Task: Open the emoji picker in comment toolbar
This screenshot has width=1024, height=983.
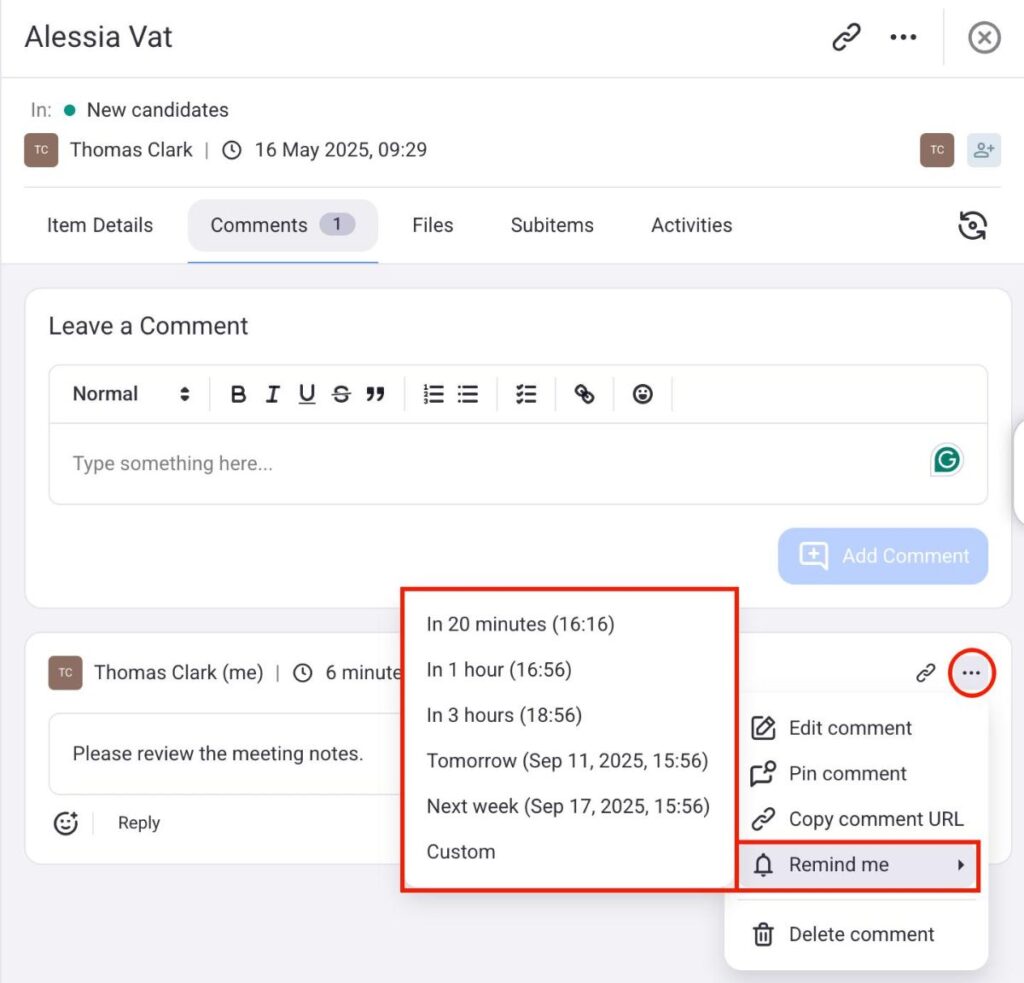Action: click(643, 394)
